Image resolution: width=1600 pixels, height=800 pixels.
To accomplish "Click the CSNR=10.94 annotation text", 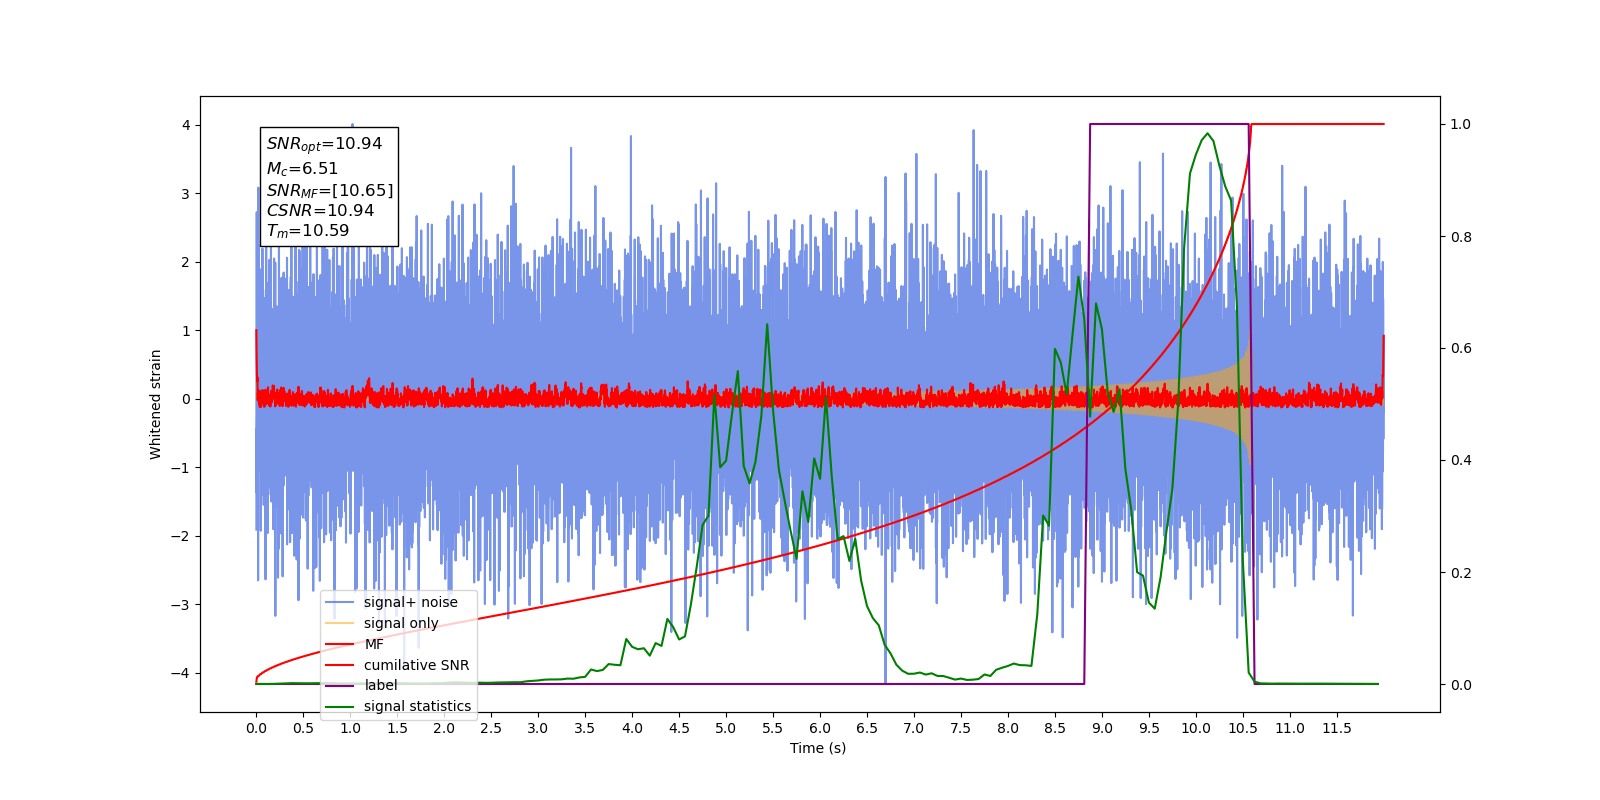I will coord(320,211).
